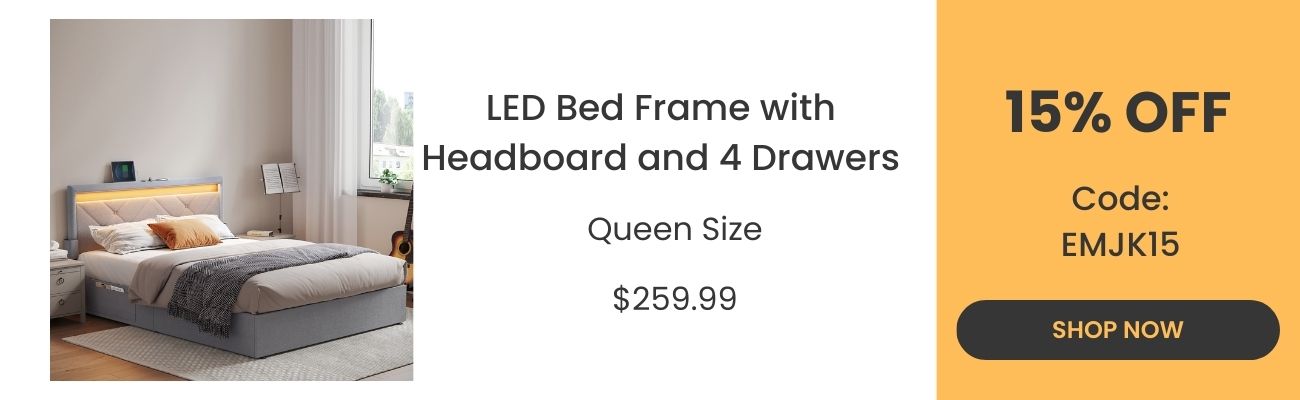Click the Queen Size label
1300x400 pixels.
pos(674,230)
